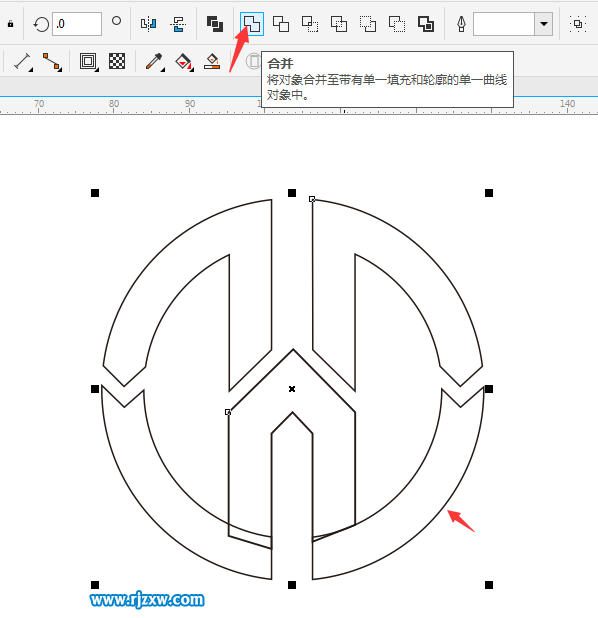
Task: Click the Combine objects icon
Action: [215, 24]
